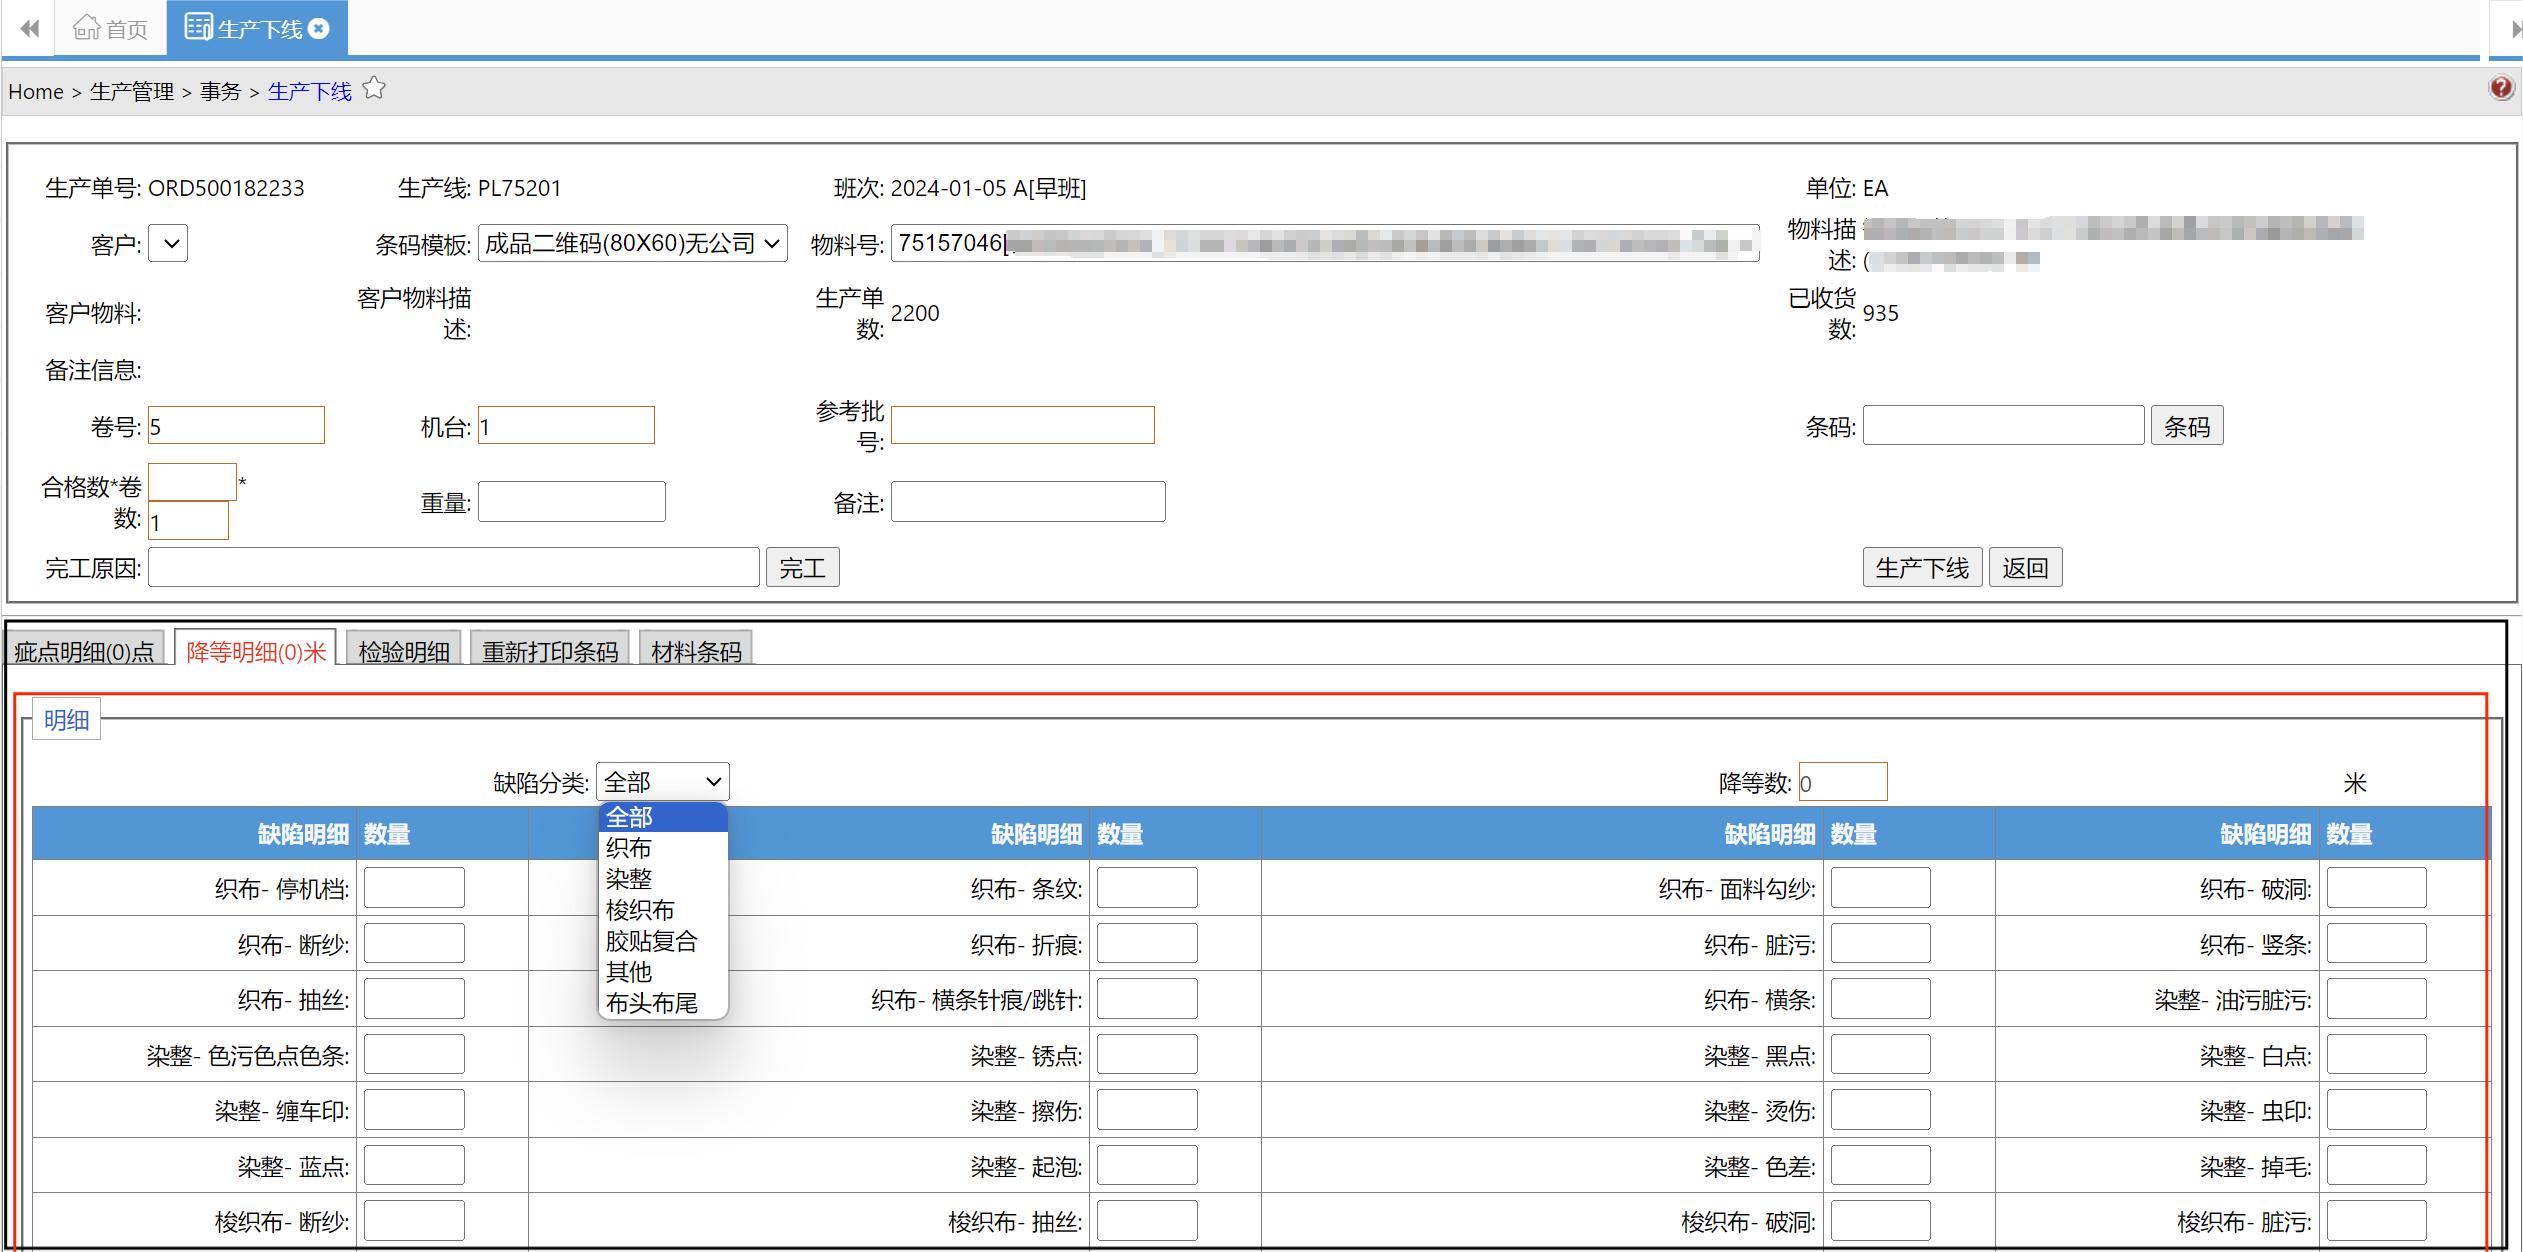Screen dimensions: 2523x1252
Task: Choose 胶贴复合 from the dropdown list
Action: 662,941
